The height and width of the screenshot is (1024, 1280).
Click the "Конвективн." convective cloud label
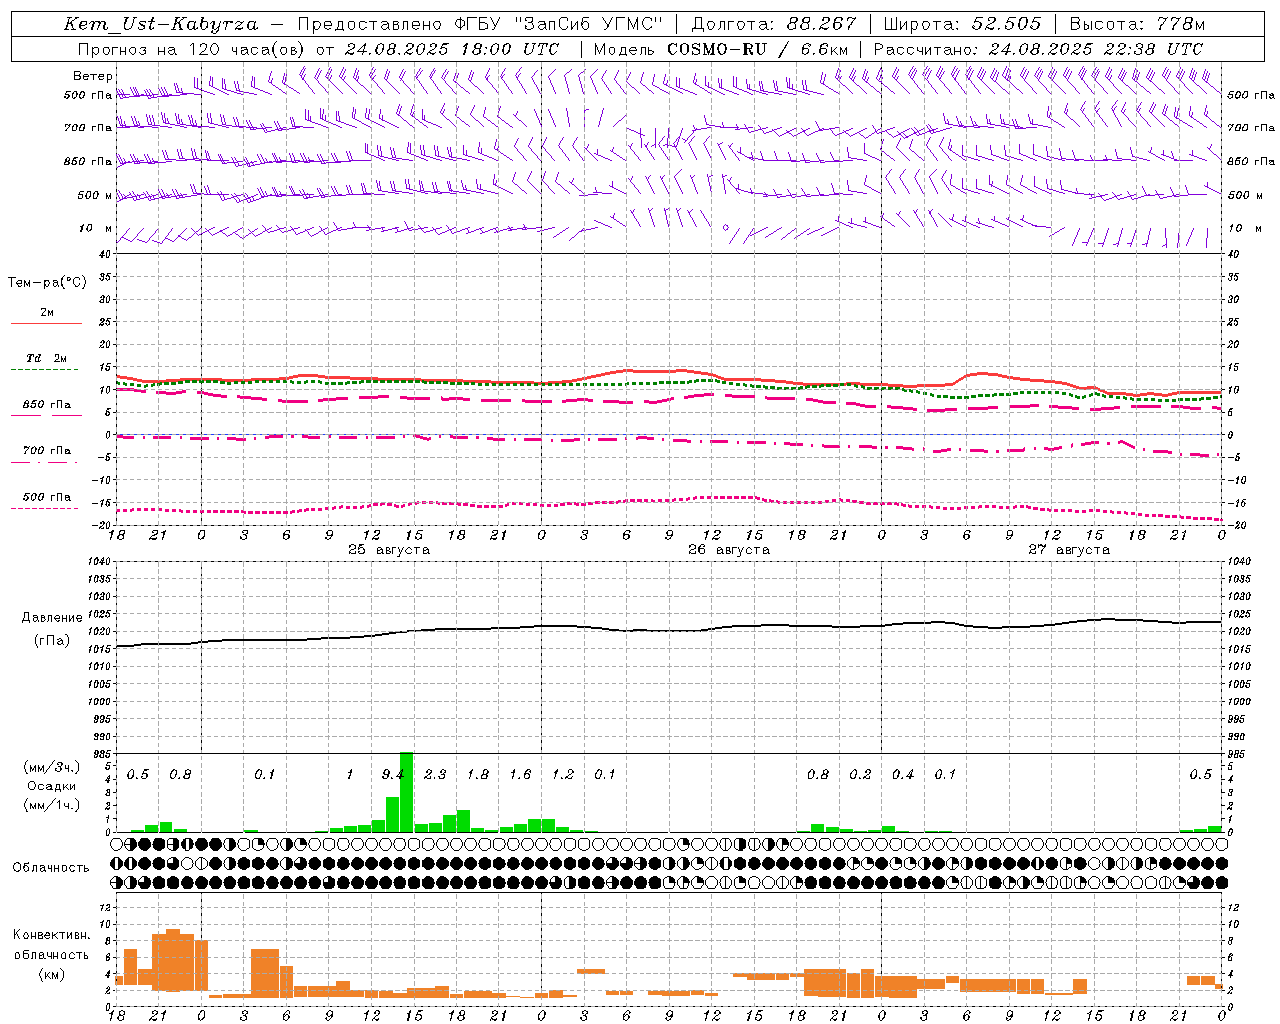click(x=51, y=935)
